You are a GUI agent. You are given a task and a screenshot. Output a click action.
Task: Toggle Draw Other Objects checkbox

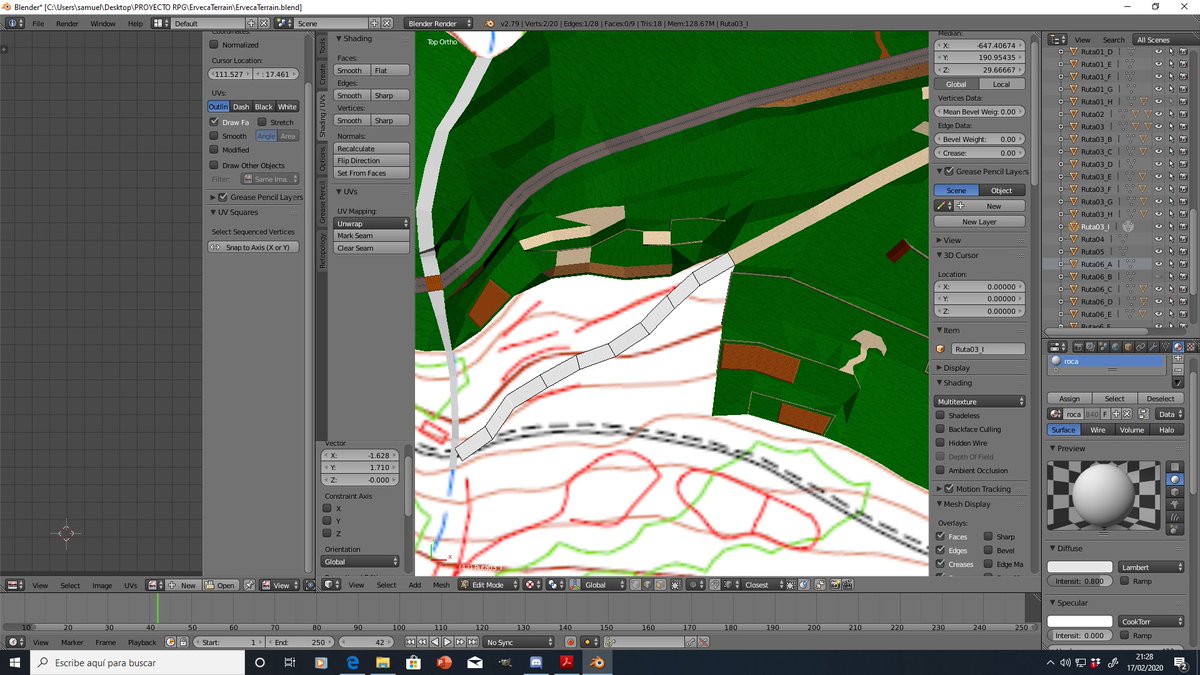pyautogui.click(x=213, y=165)
